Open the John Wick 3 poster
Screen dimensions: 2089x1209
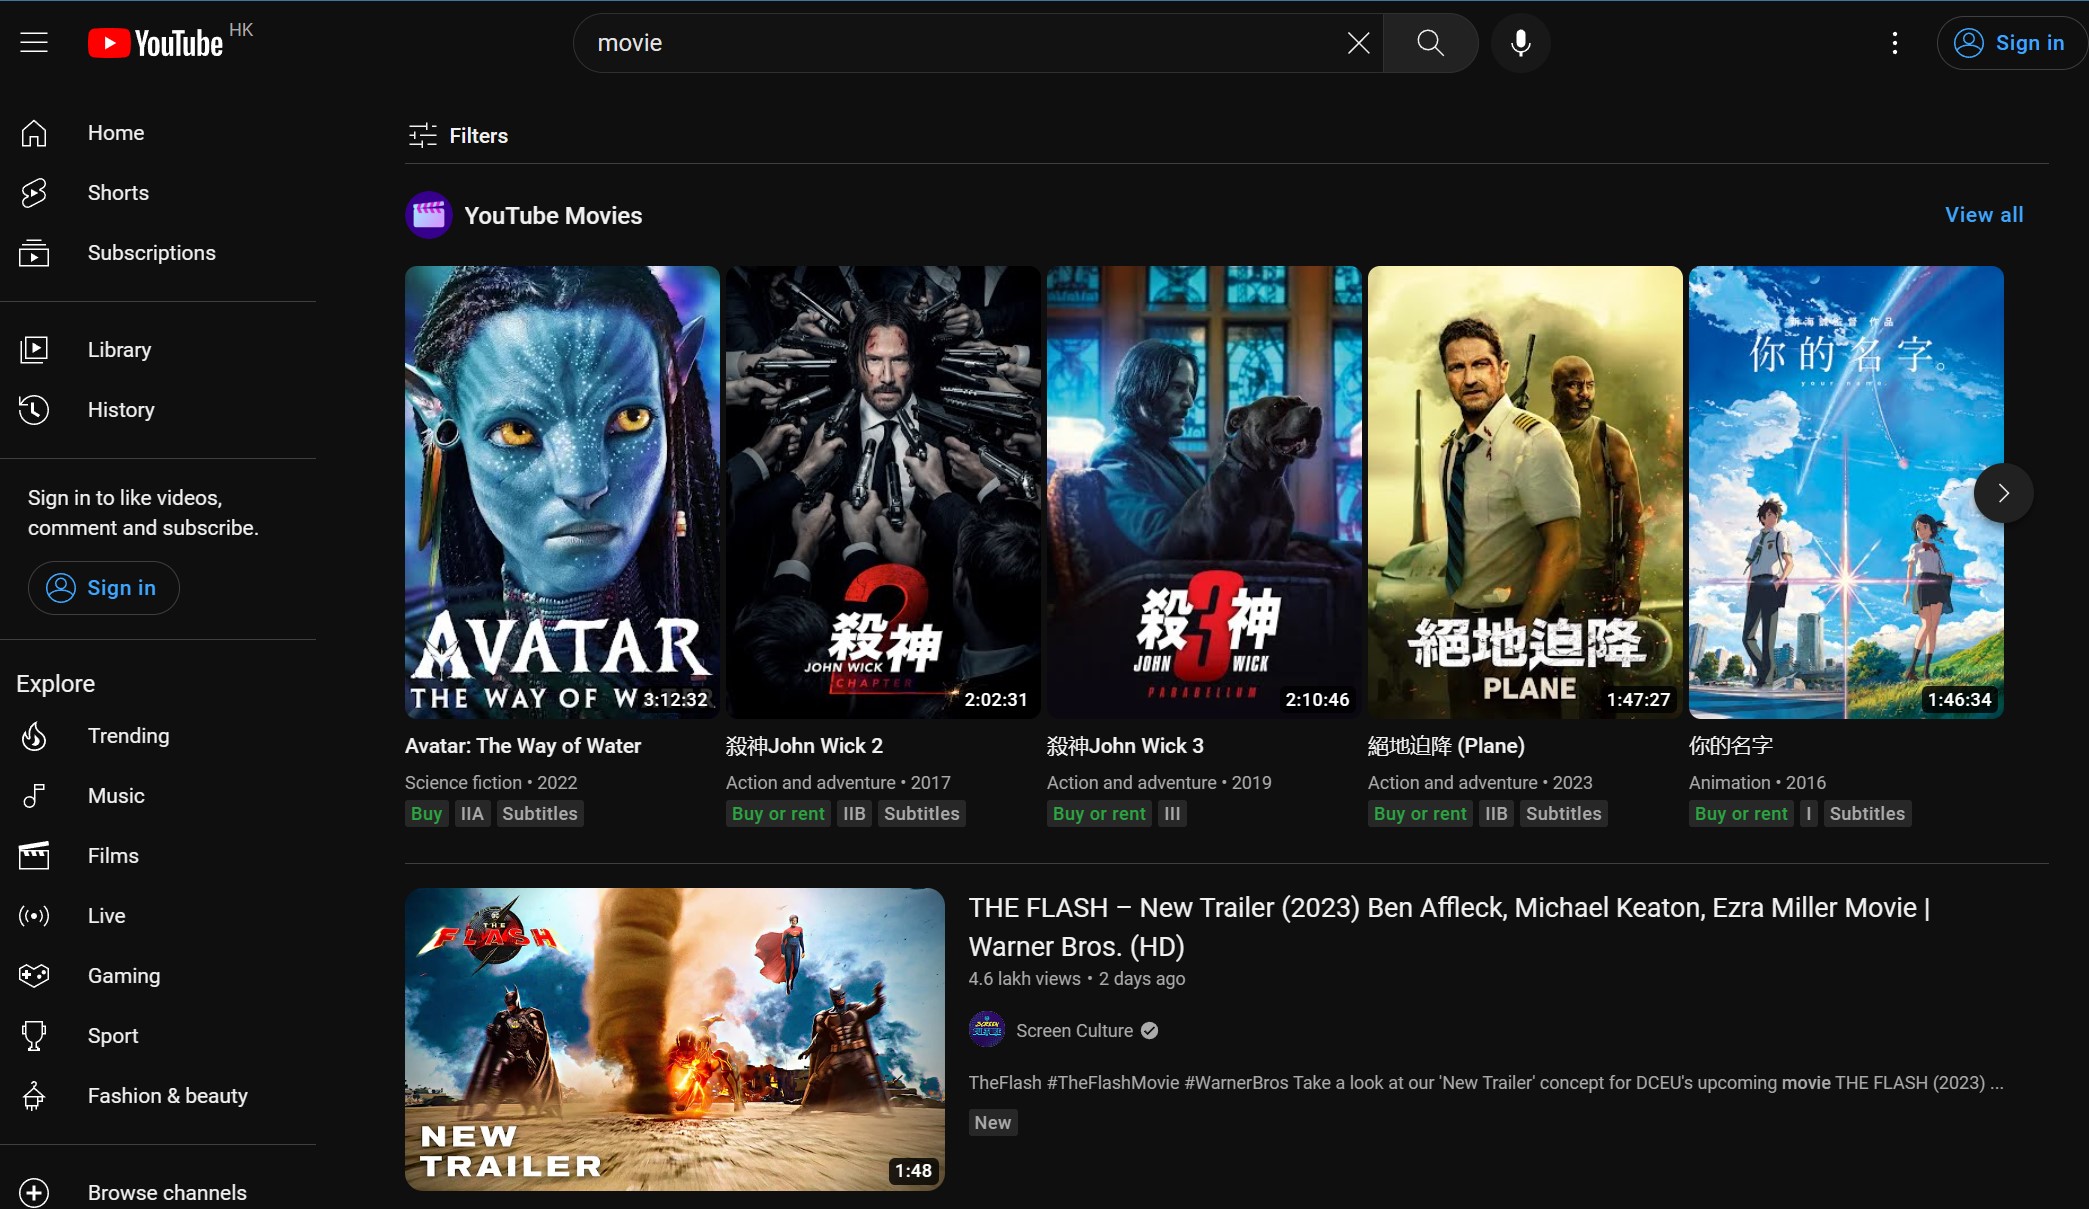pyautogui.click(x=1204, y=492)
